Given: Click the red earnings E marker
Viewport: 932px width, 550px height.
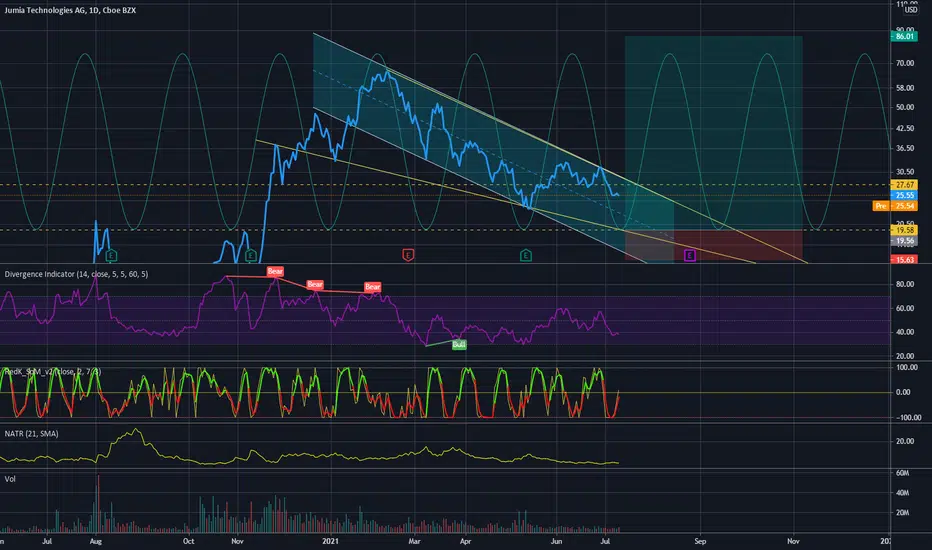Looking at the screenshot, I should (408, 255).
